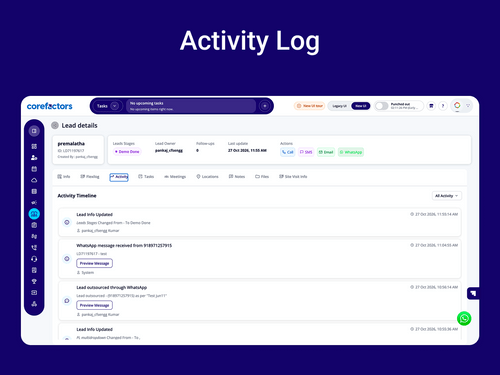Click 'Lead outsourced through WhatsApp' title
Screen dimensions: 500x375
[112, 287]
